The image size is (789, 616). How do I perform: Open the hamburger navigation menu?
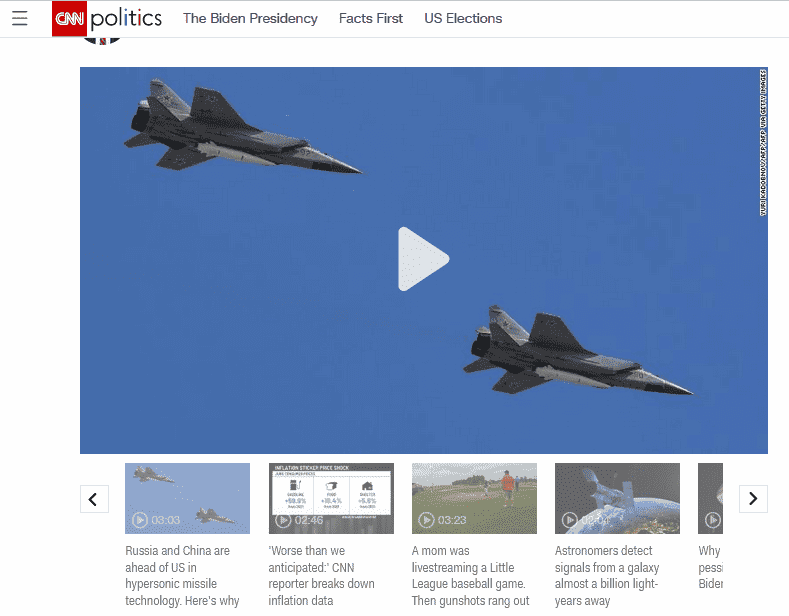pyautogui.click(x=20, y=19)
